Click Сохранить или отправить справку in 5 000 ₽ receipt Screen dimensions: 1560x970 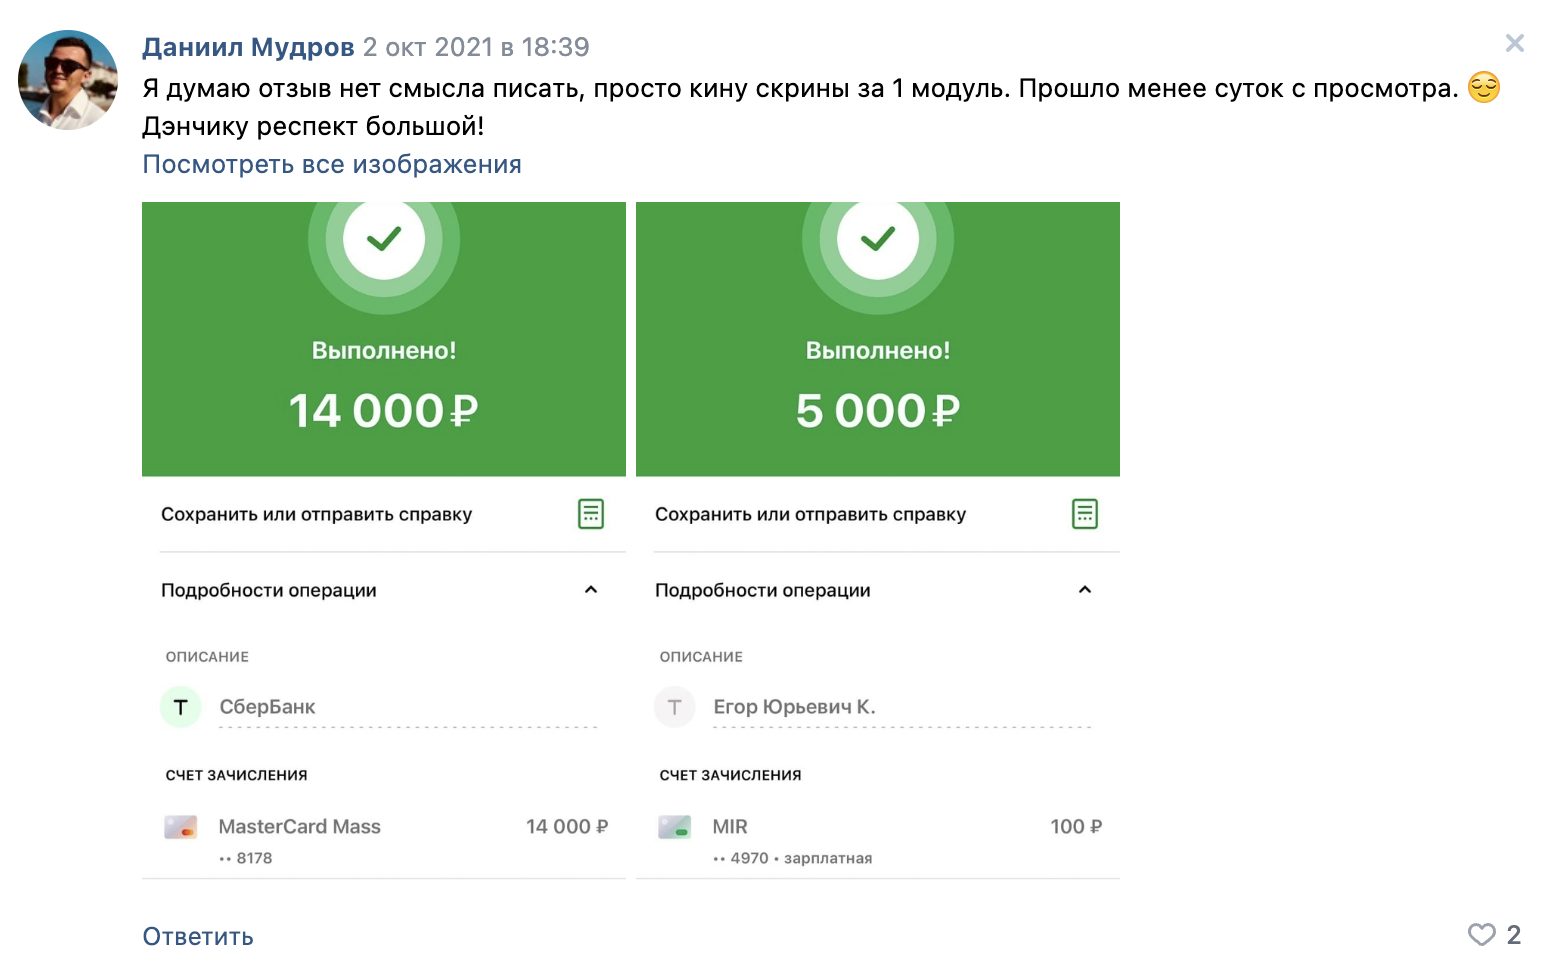[x=810, y=514]
